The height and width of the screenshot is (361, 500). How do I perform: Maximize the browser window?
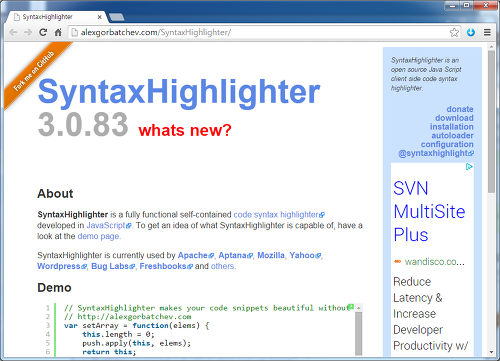(x=467, y=5)
